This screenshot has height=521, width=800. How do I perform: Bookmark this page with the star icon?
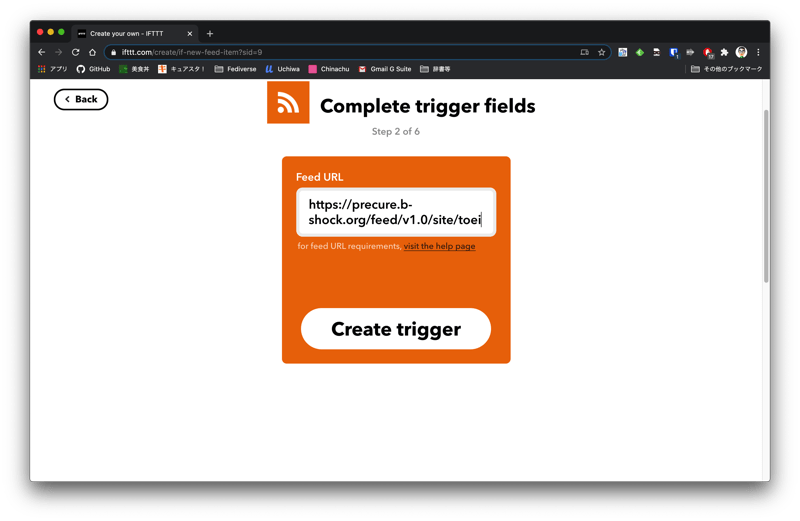602,52
